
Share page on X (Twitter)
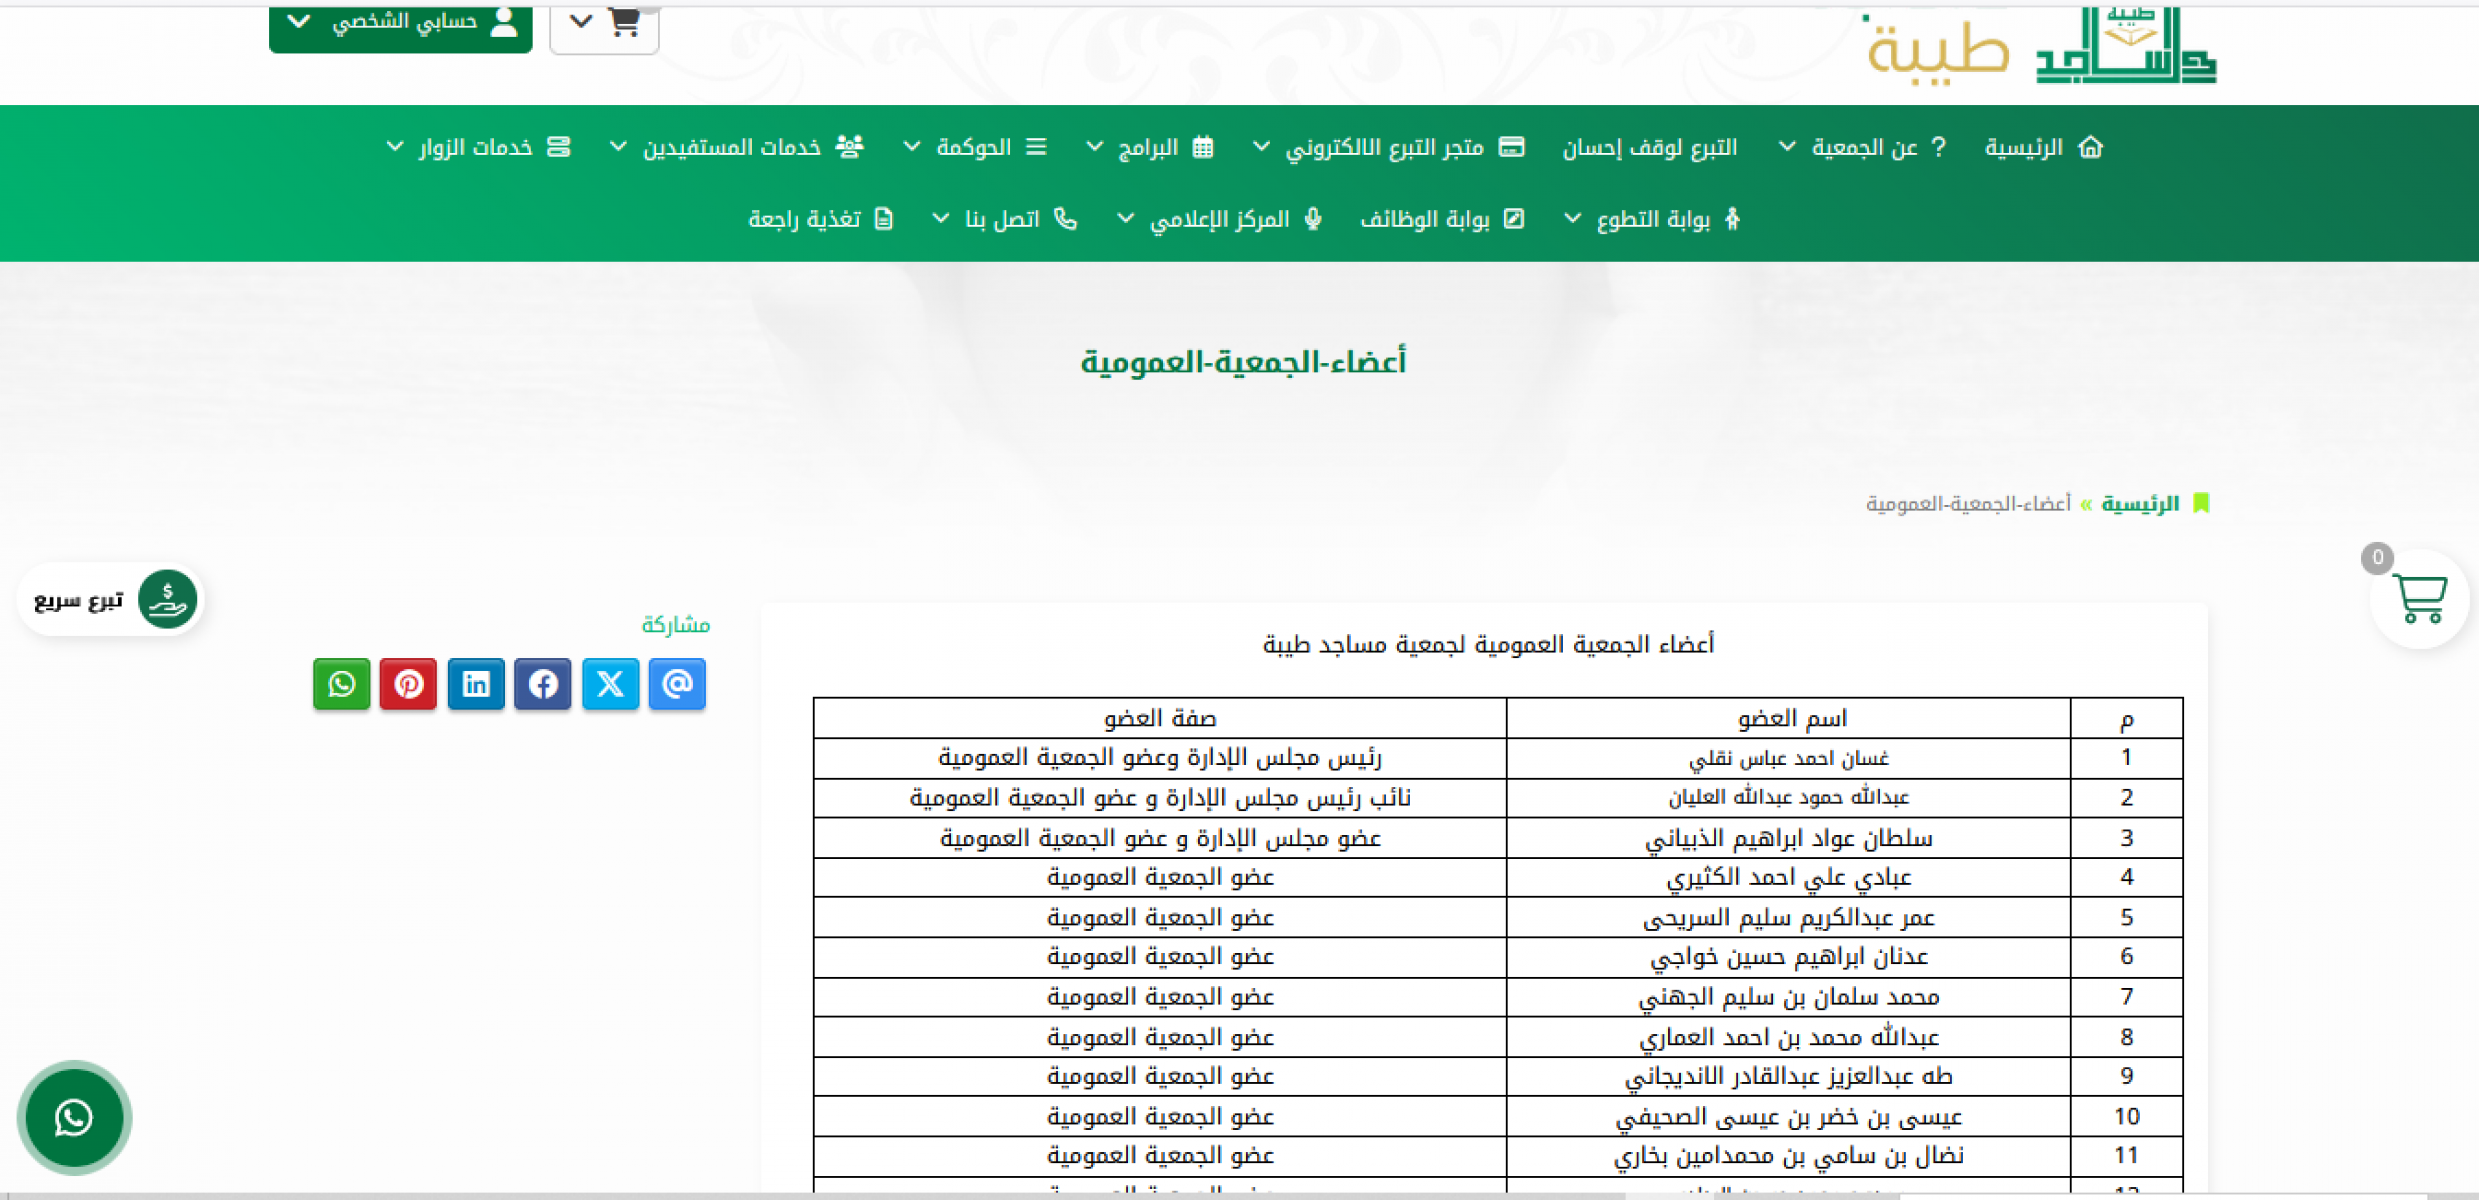click(x=610, y=684)
